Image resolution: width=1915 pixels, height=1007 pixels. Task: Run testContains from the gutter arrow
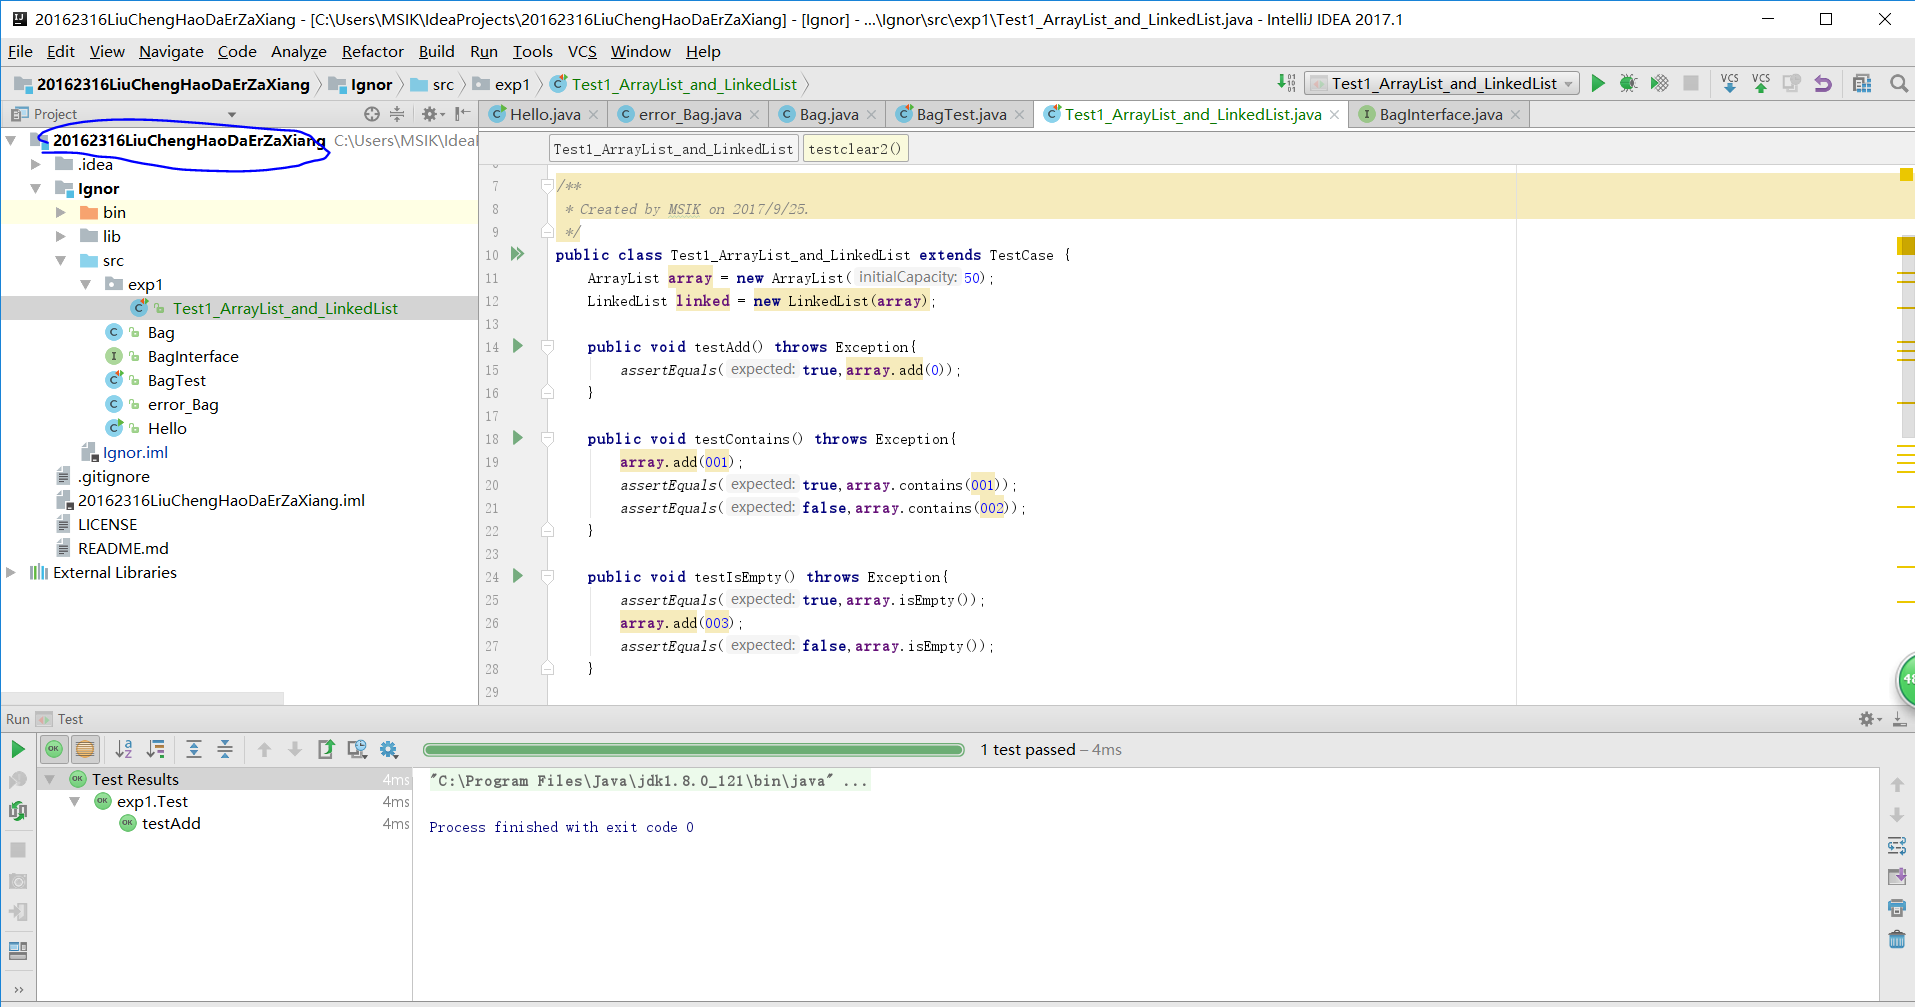518,438
